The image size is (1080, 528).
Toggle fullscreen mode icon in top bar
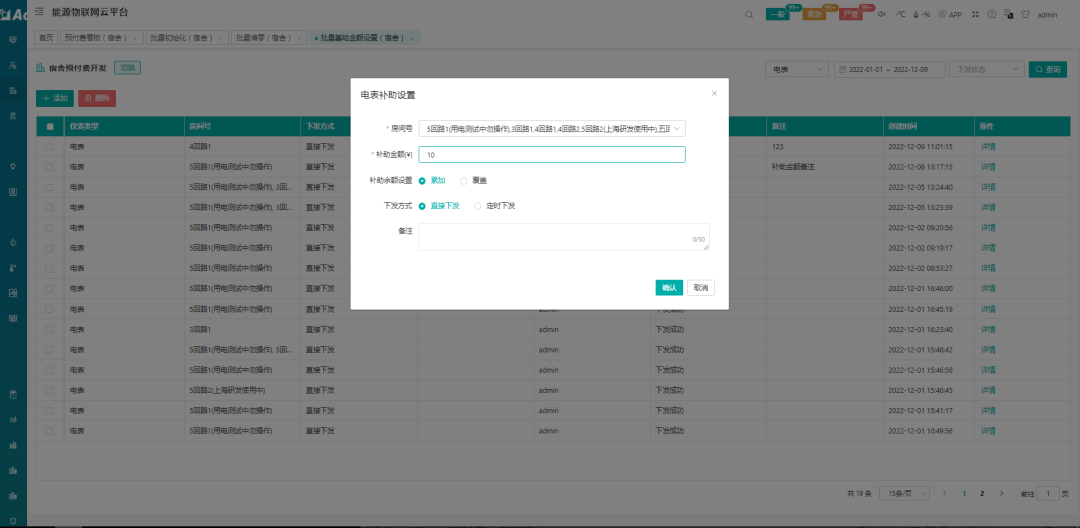[975, 14]
